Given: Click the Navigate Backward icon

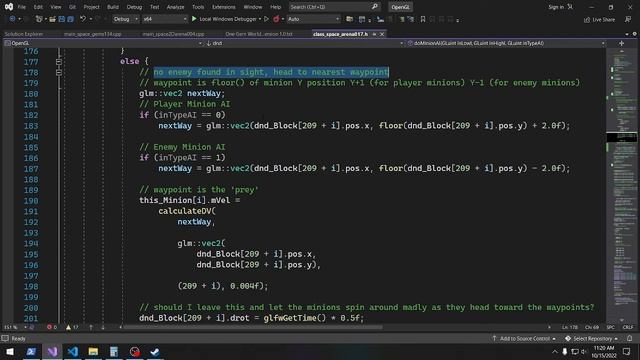Looking at the screenshot, I should pos(12,19).
